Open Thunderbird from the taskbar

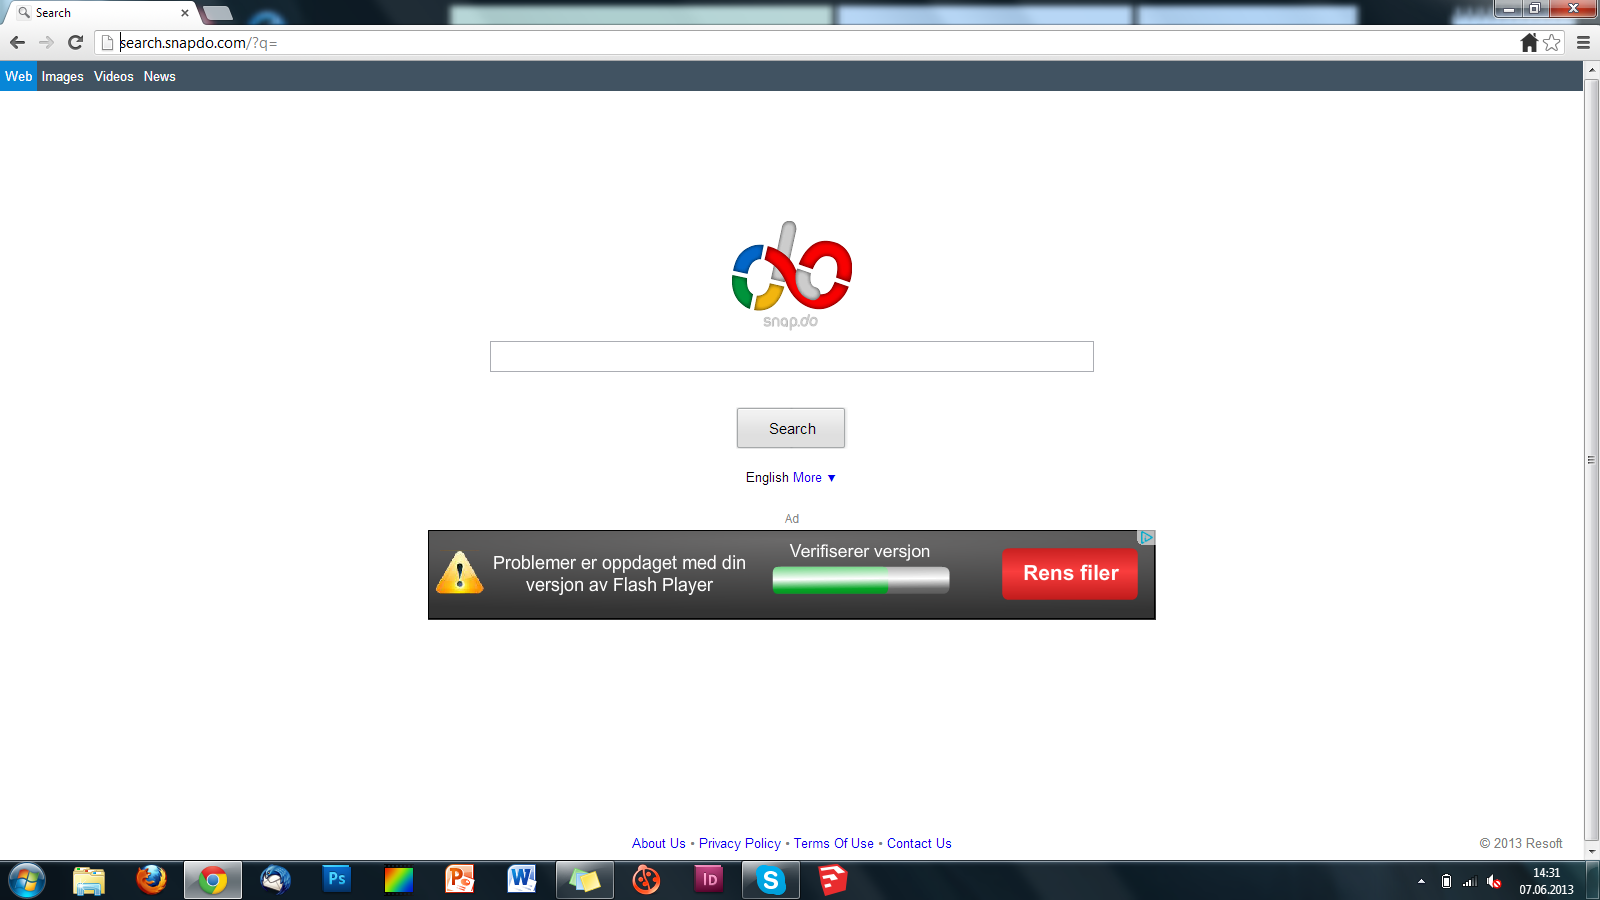pos(275,880)
